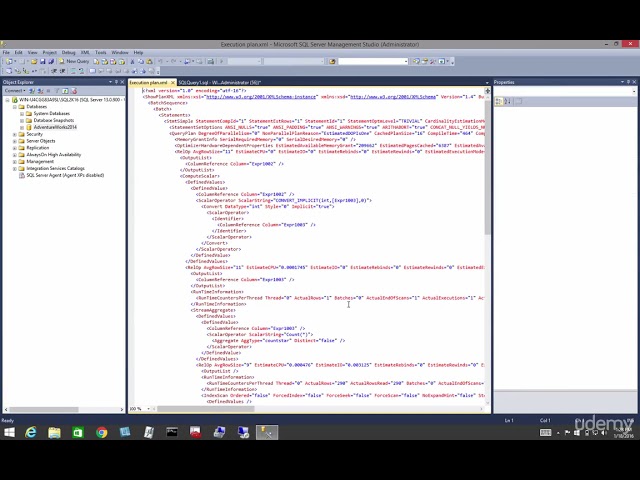Click the editor vertical scrollbar thumb

click(487, 167)
